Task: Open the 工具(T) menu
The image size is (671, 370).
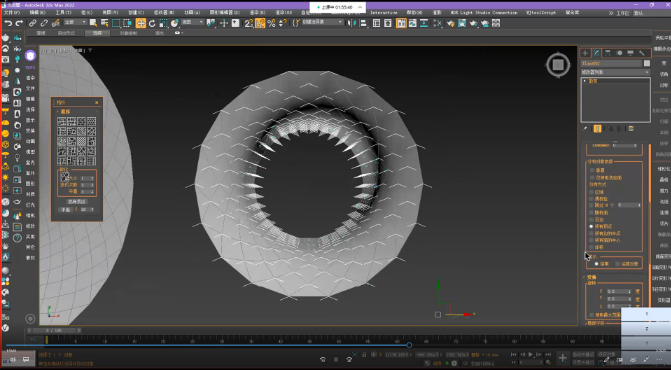Action: (63, 13)
